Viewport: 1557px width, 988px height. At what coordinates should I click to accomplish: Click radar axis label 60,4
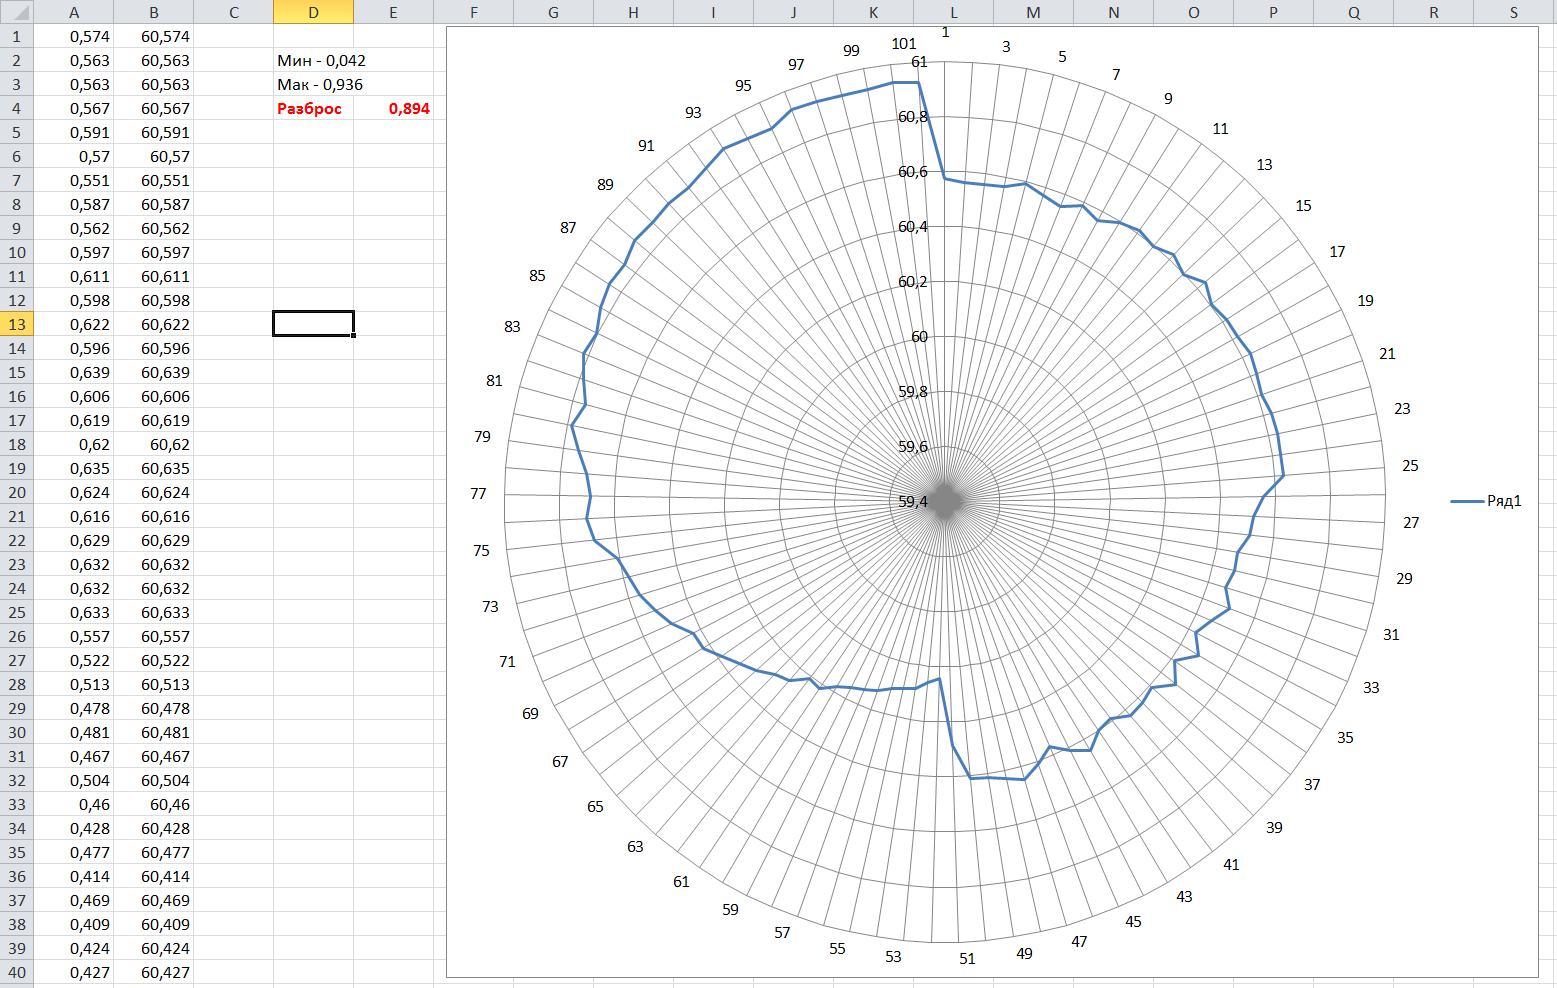click(x=913, y=227)
